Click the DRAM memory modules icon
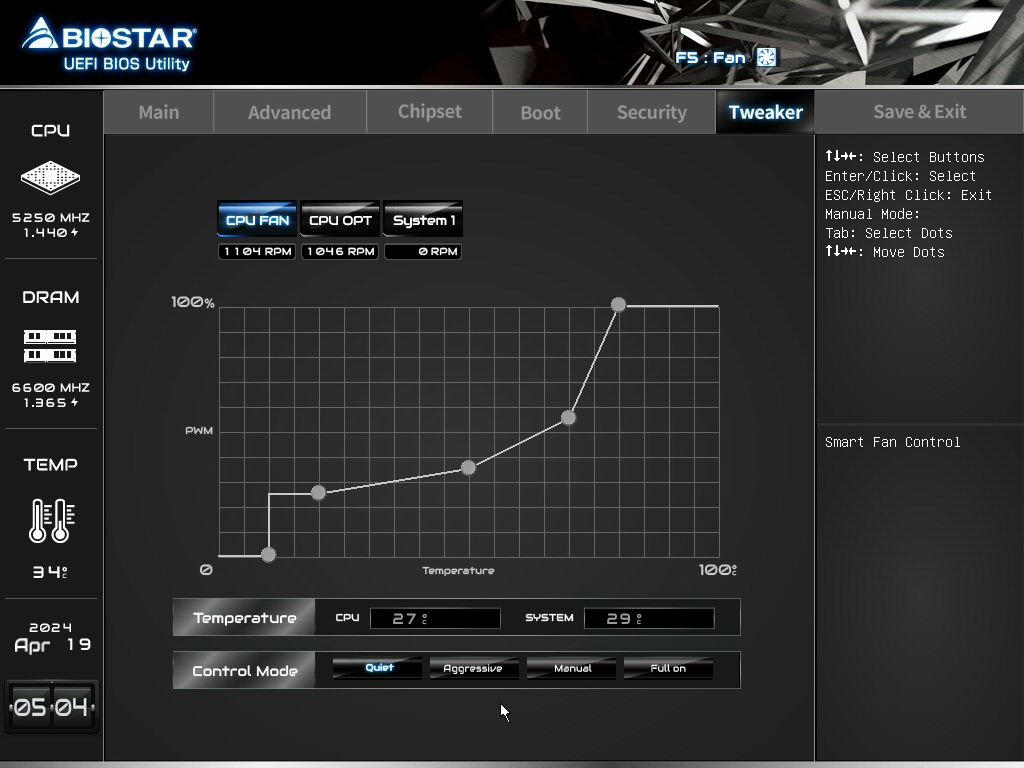This screenshot has height=768, width=1024. (x=50, y=346)
